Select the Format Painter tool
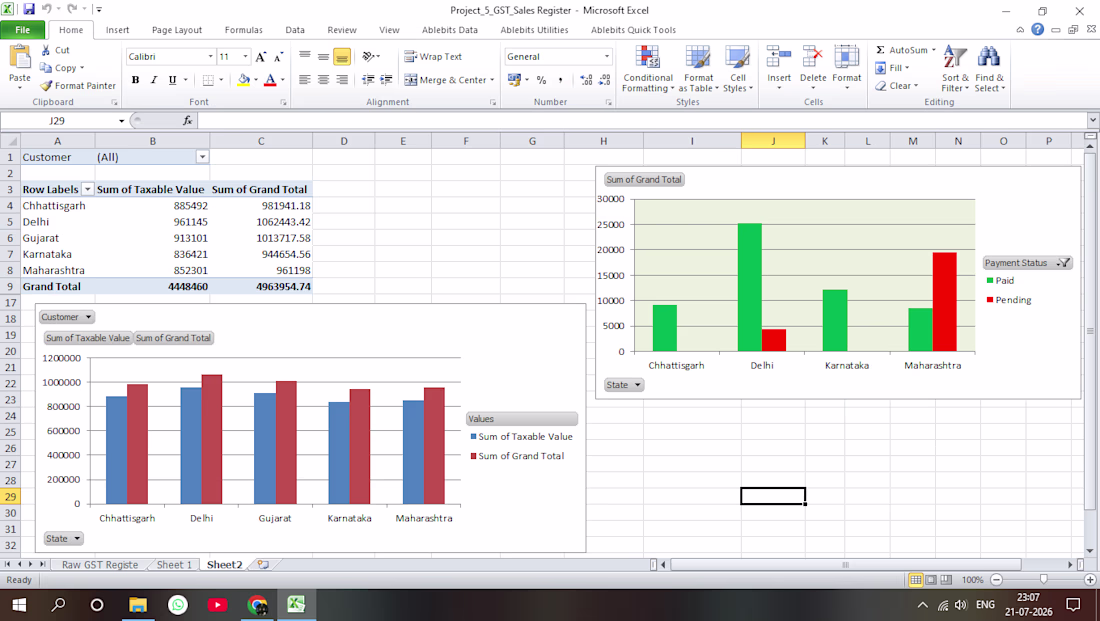This screenshot has height=621, width=1100. pyautogui.click(x=77, y=86)
